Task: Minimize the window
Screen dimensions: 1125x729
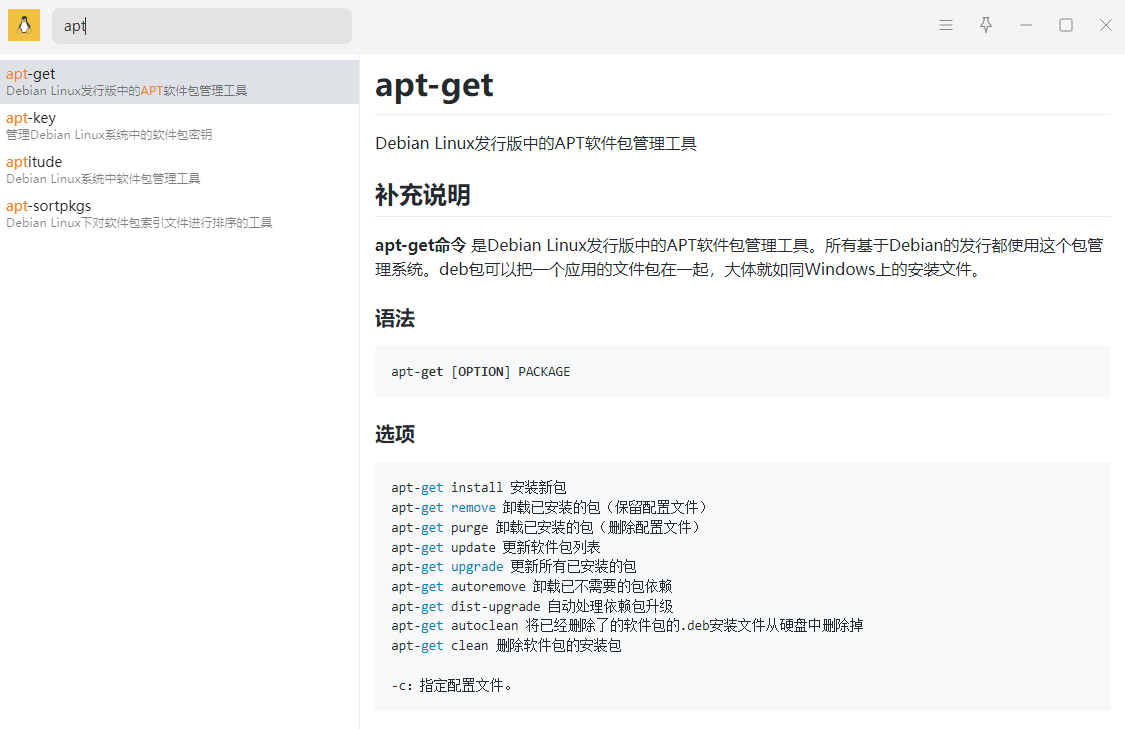Action: coord(1026,25)
